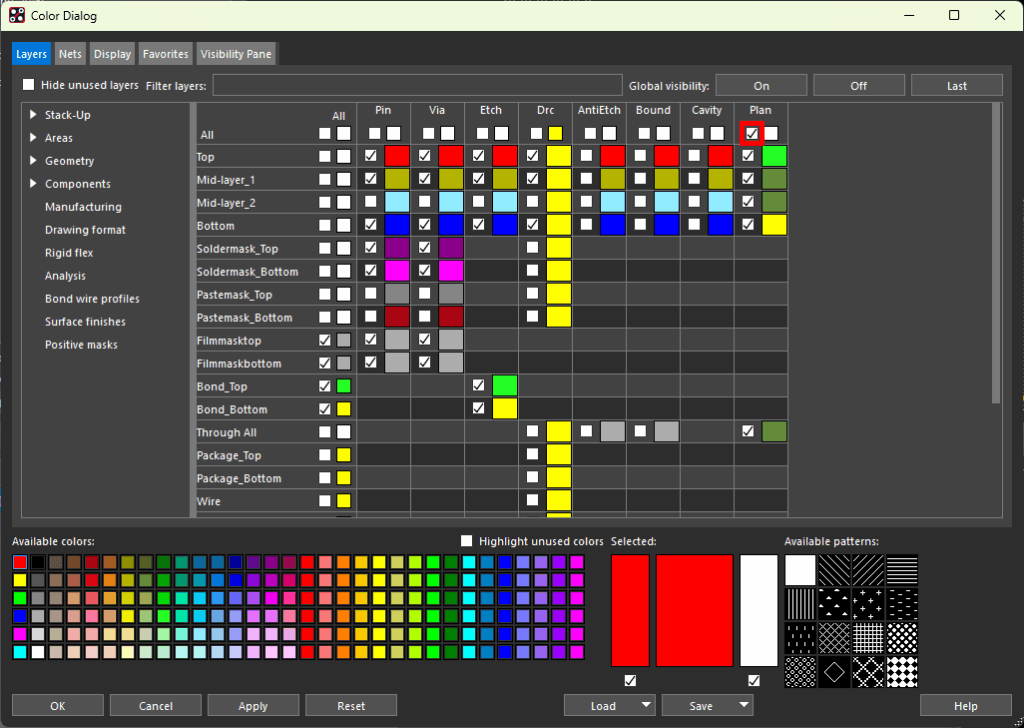Switch to the Nets tab
The image size is (1024, 728).
pos(70,54)
